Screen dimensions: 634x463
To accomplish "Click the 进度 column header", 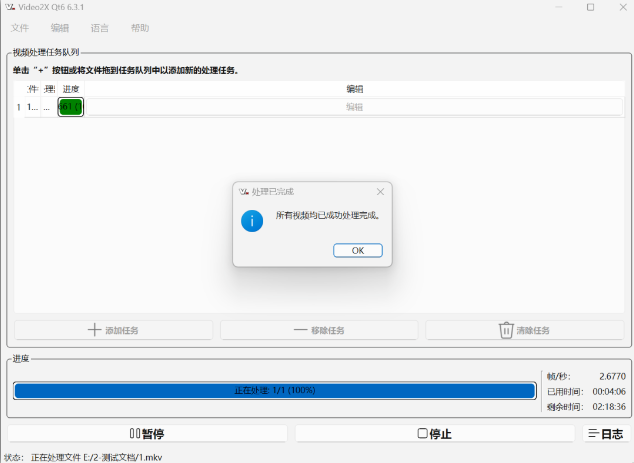I will [x=70, y=89].
